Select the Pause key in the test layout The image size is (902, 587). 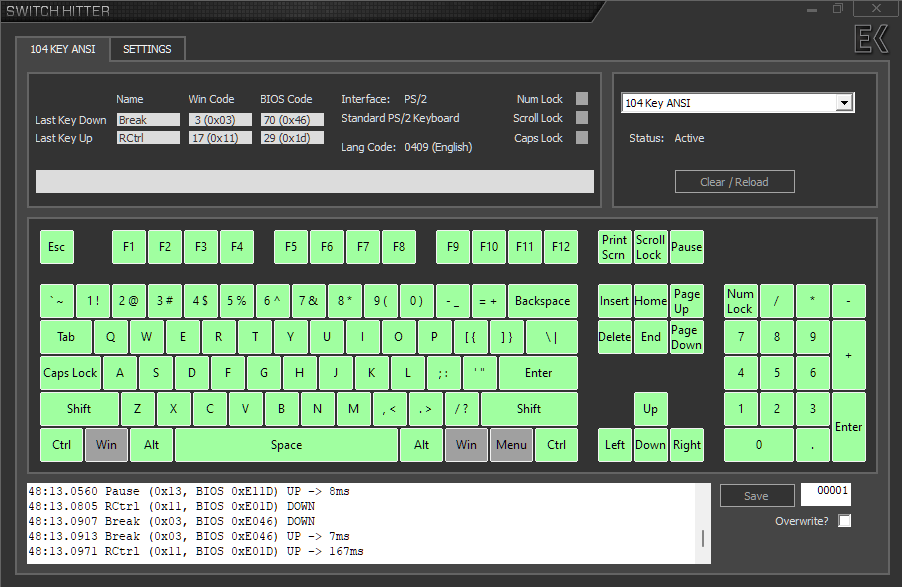(x=686, y=247)
